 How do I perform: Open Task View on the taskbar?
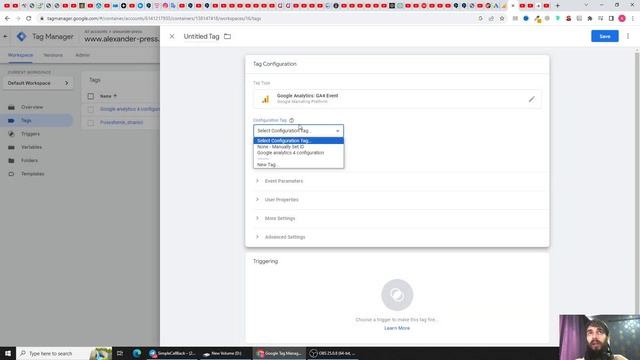coord(120,353)
